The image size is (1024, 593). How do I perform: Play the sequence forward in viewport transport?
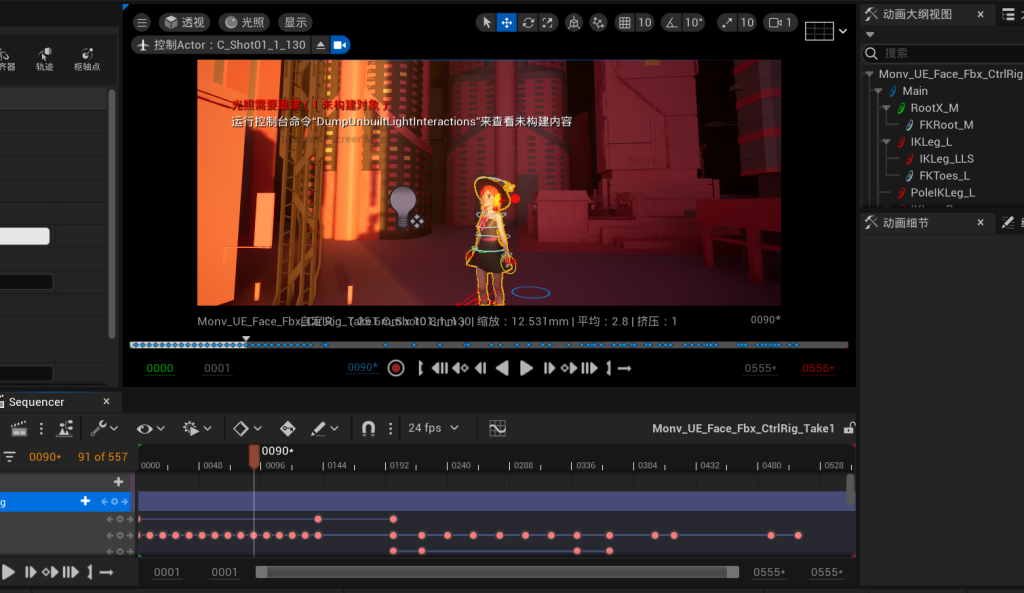(526, 368)
